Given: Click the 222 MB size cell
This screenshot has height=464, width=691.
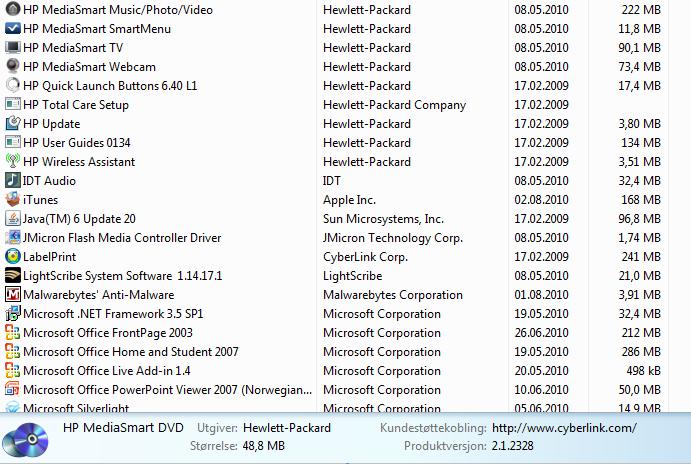Looking at the screenshot, I should tap(641, 9).
